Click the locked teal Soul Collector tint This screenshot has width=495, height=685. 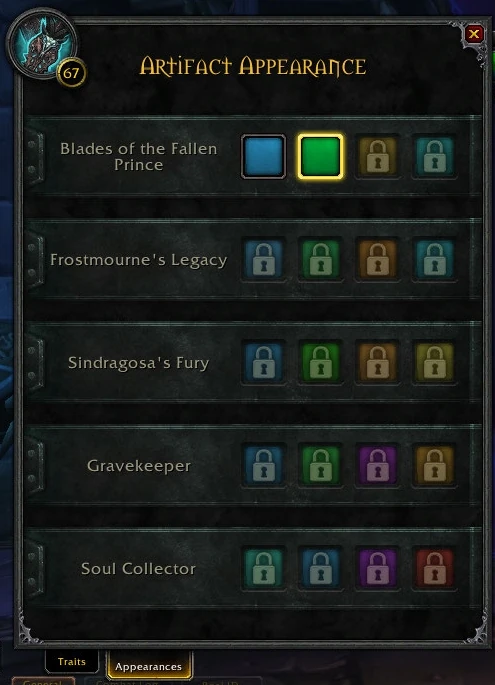click(263, 568)
